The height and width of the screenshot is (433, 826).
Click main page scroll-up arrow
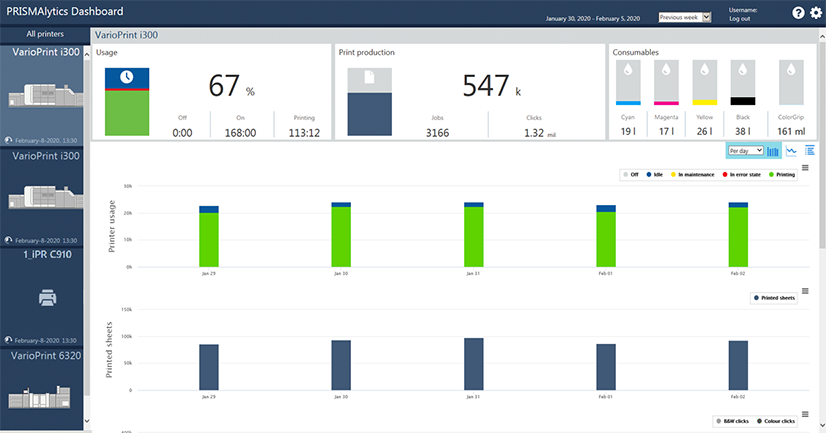pos(822,36)
